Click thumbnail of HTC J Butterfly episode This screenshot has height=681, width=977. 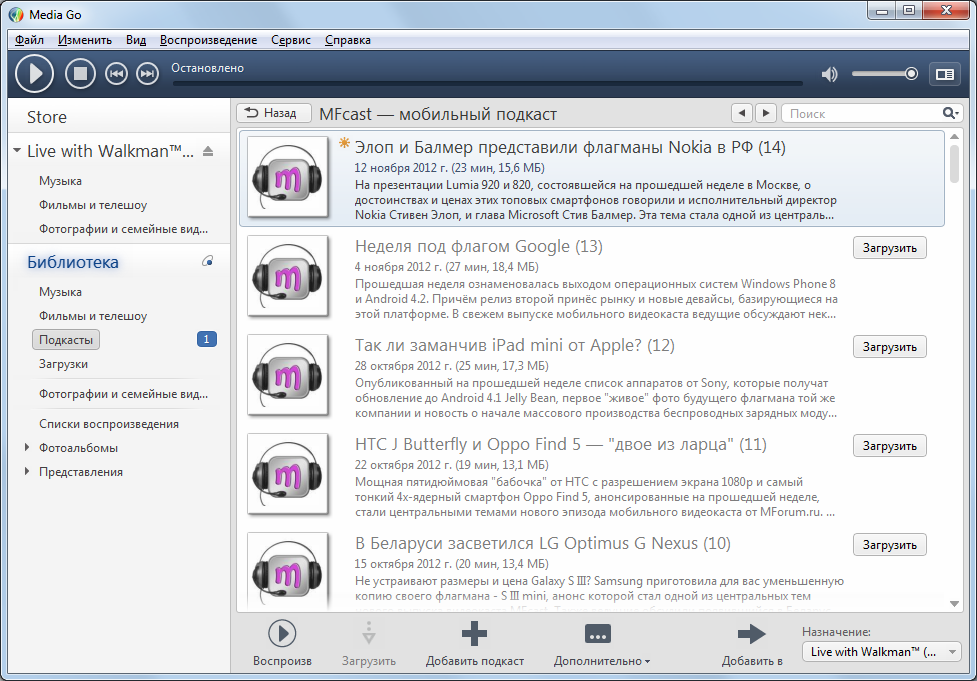point(287,474)
